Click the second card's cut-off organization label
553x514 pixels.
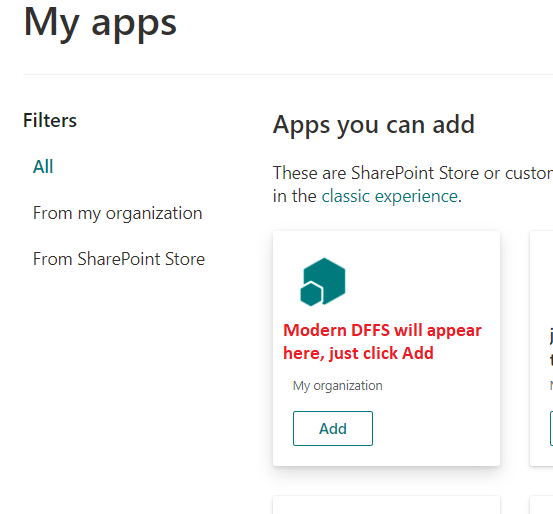tap(551, 386)
